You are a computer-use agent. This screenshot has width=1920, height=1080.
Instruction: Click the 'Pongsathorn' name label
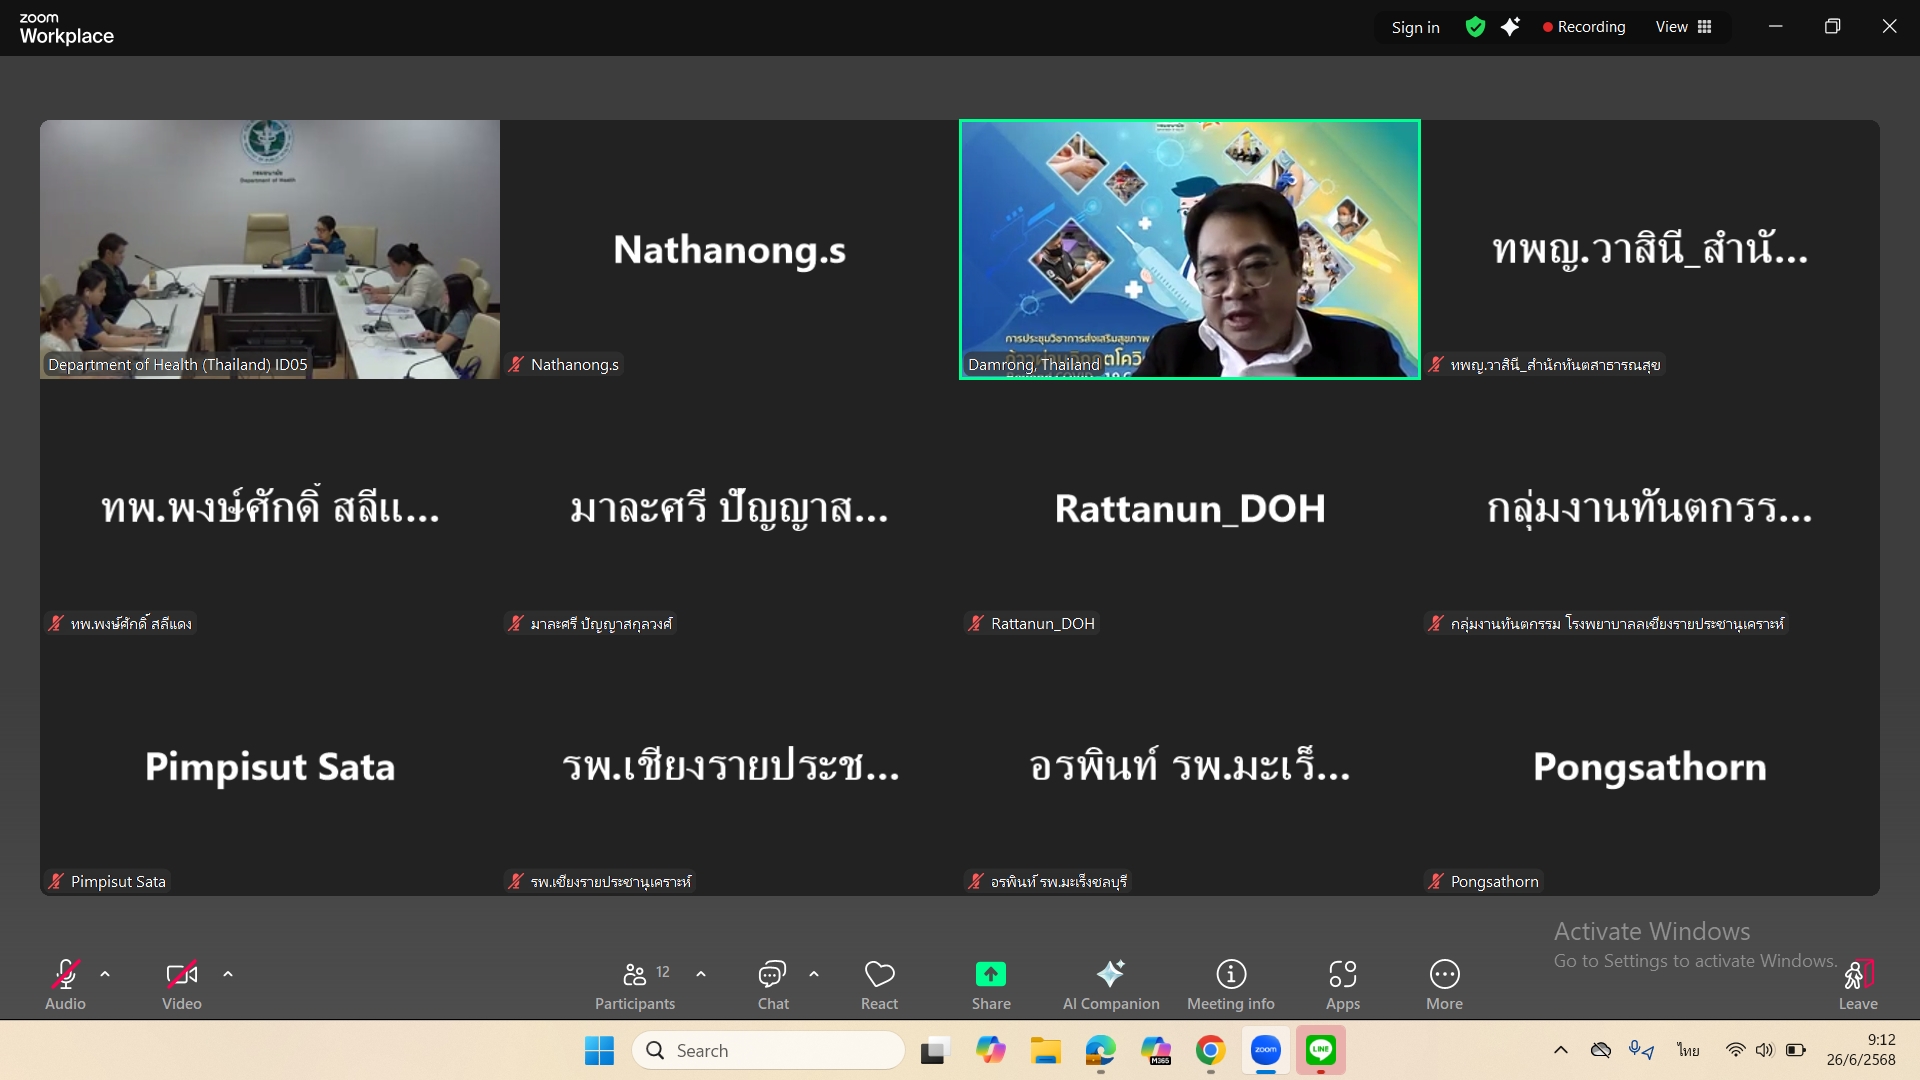[1495, 881]
